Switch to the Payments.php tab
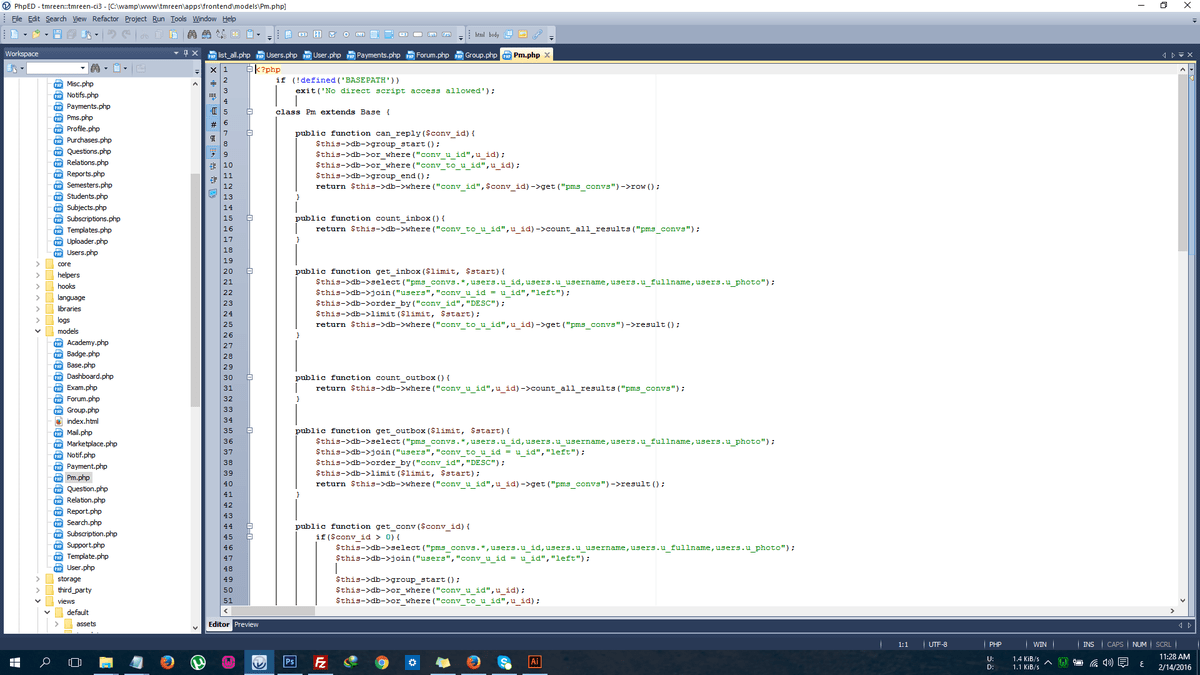The width and height of the screenshot is (1200, 675). (x=378, y=54)
